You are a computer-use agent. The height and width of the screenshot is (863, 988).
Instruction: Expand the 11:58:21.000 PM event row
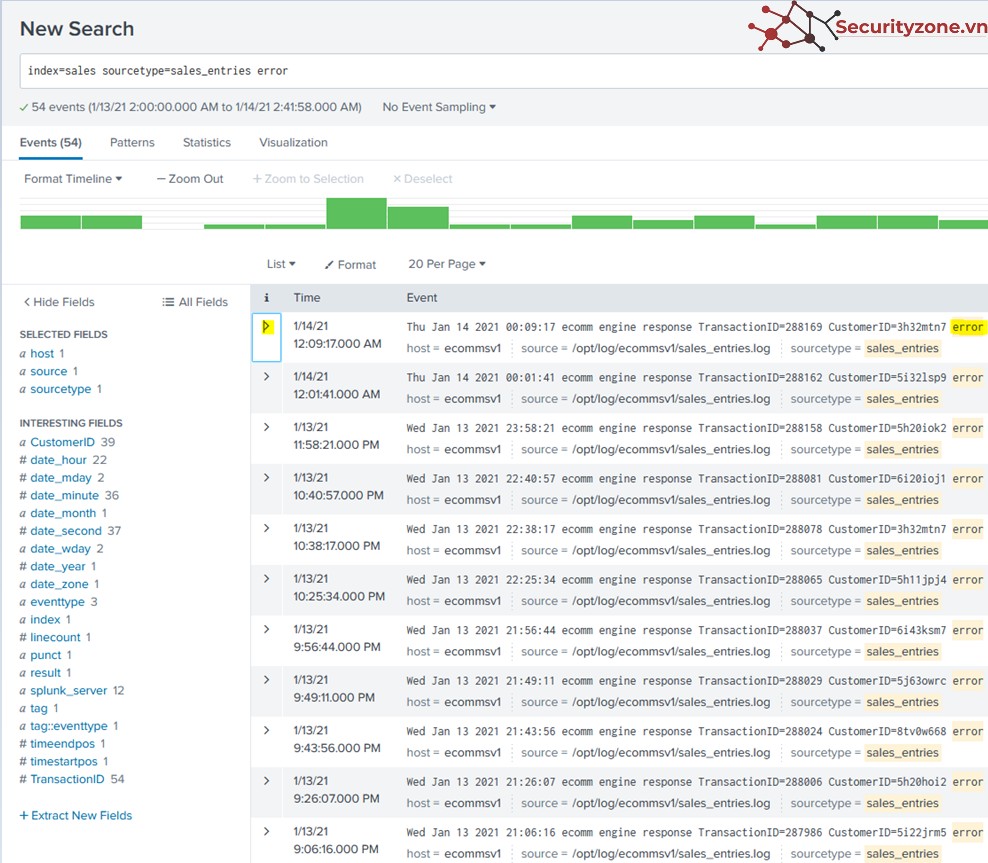(267, 427)
